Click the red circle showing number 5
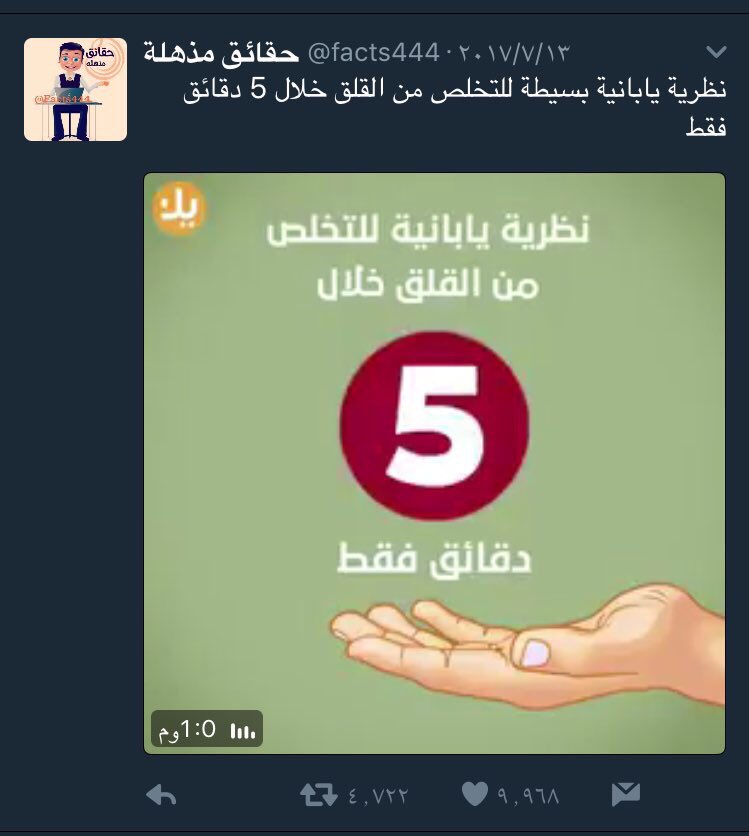This screenshot has width=749, height=836. (434, 425)
